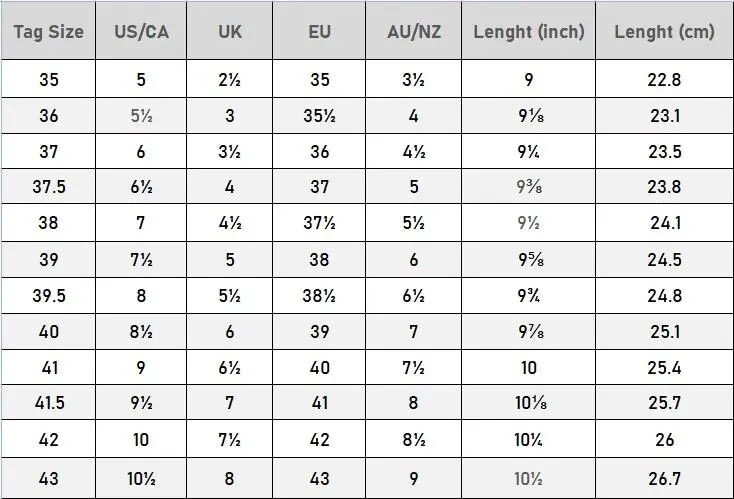Click the Lenght (cm) column header
The image size is (734, 499).
664,32
